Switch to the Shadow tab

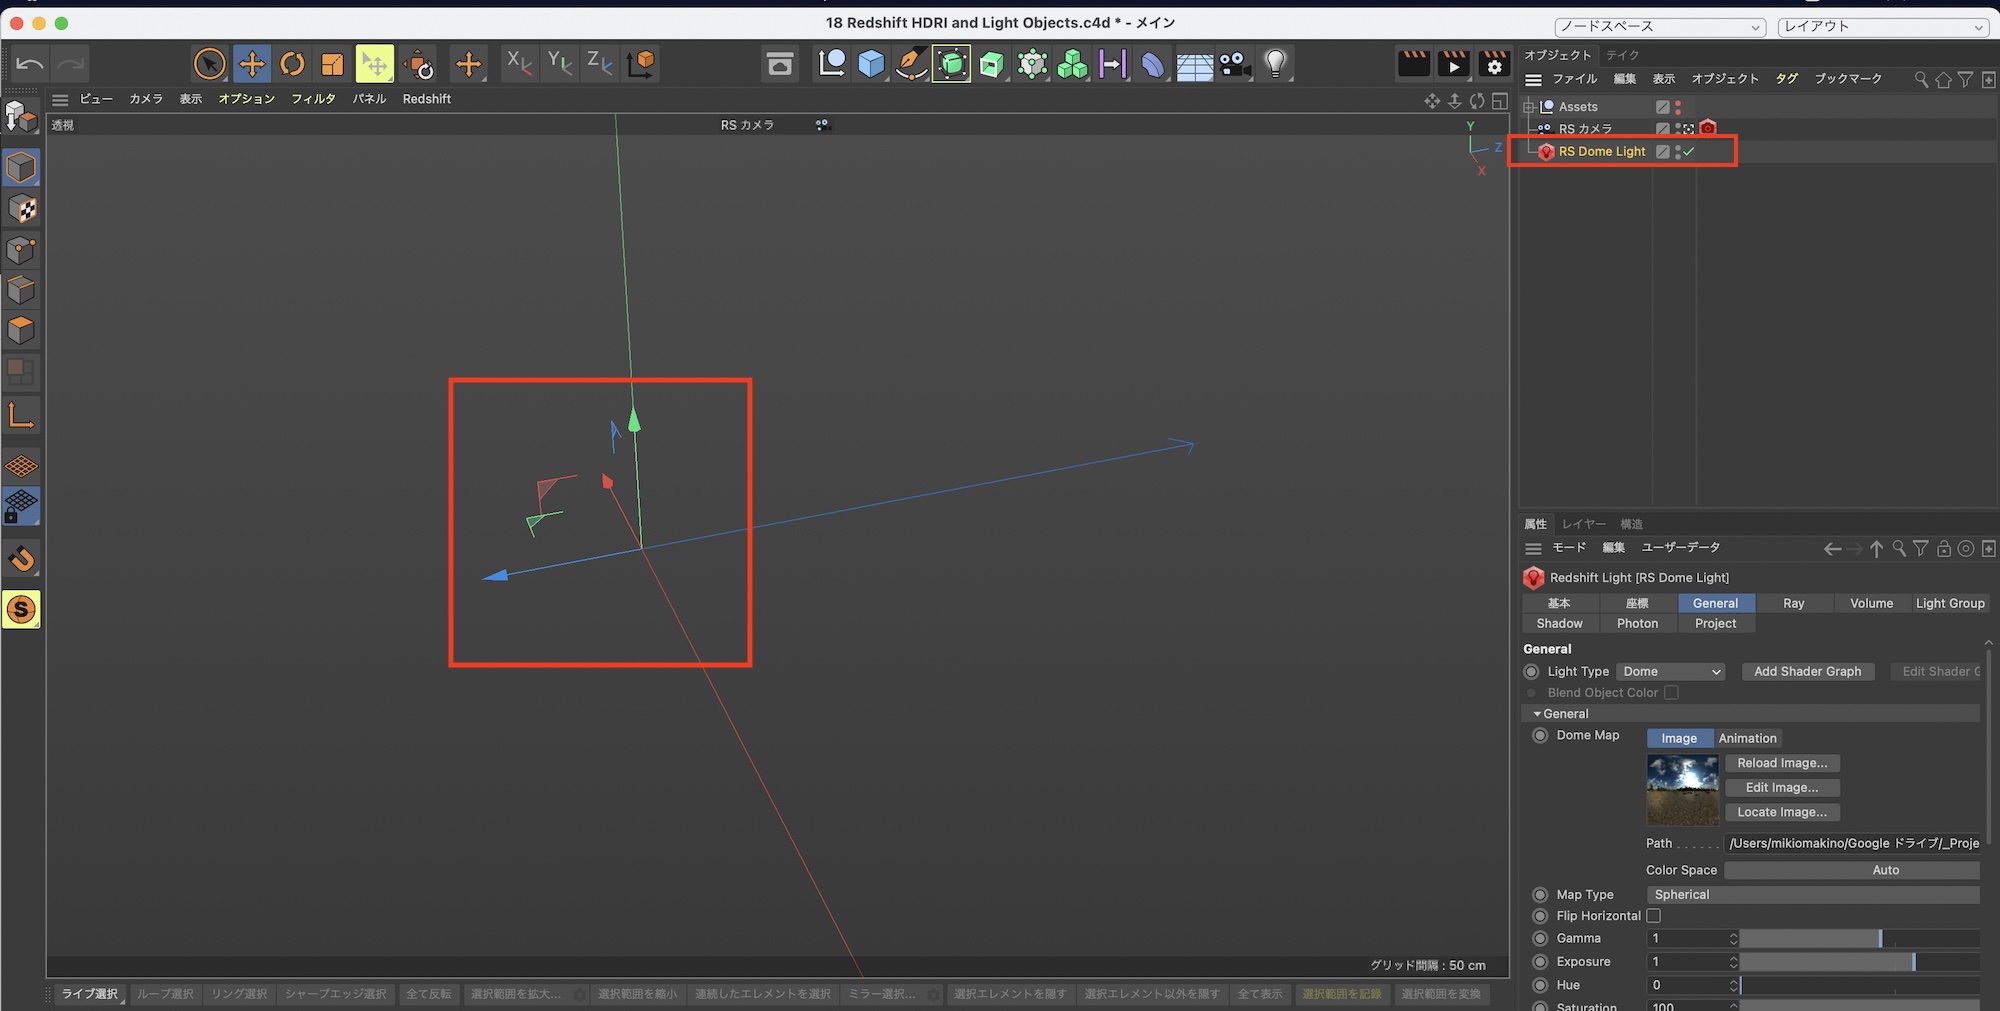point(1559,624)
